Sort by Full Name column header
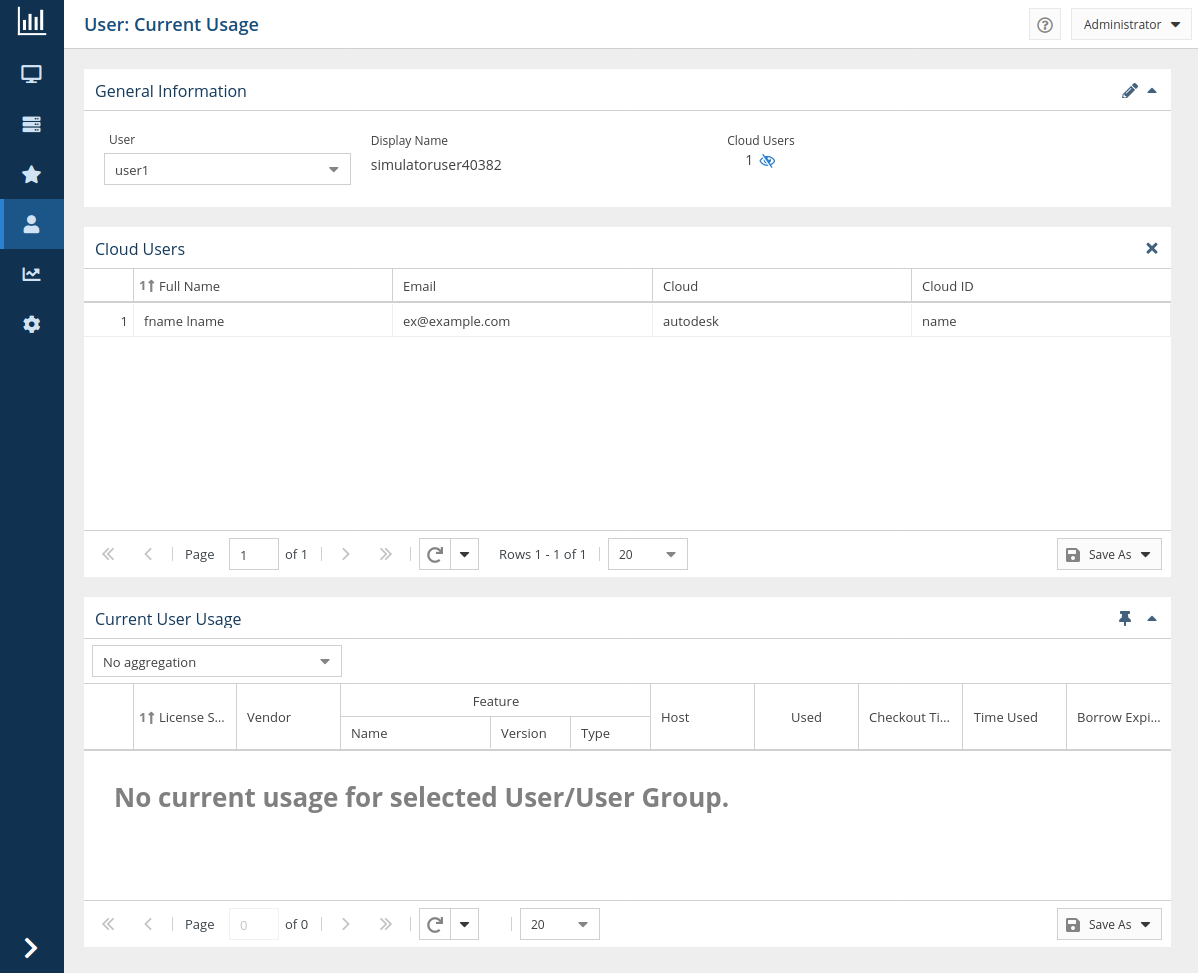 [263, 286]
